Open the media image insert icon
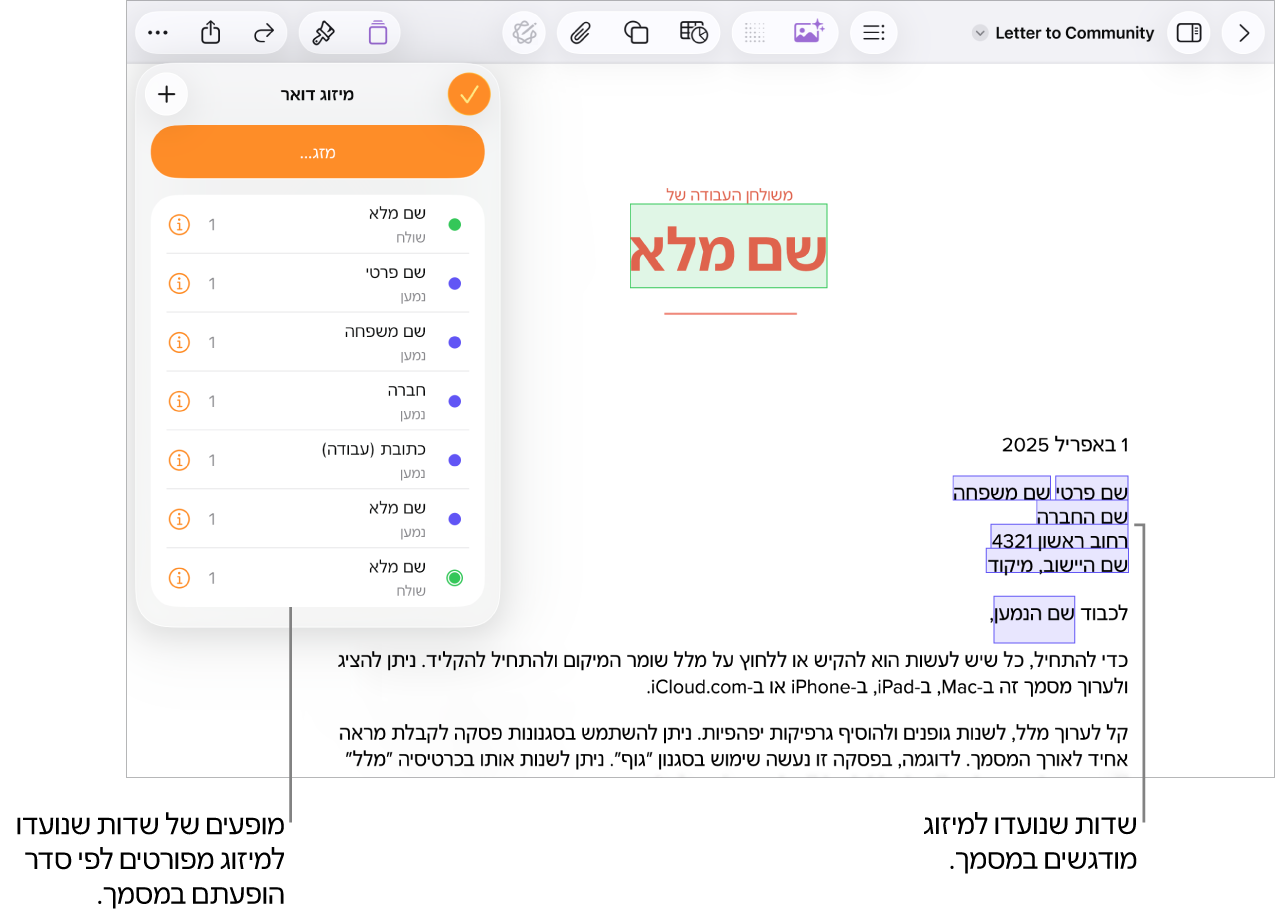 (x=808, y=33)
